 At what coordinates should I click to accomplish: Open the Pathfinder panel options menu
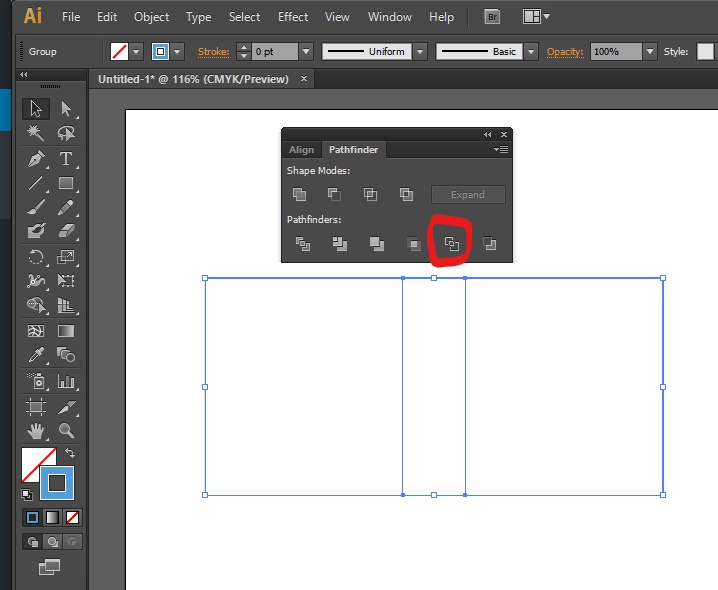pos(500,150)
